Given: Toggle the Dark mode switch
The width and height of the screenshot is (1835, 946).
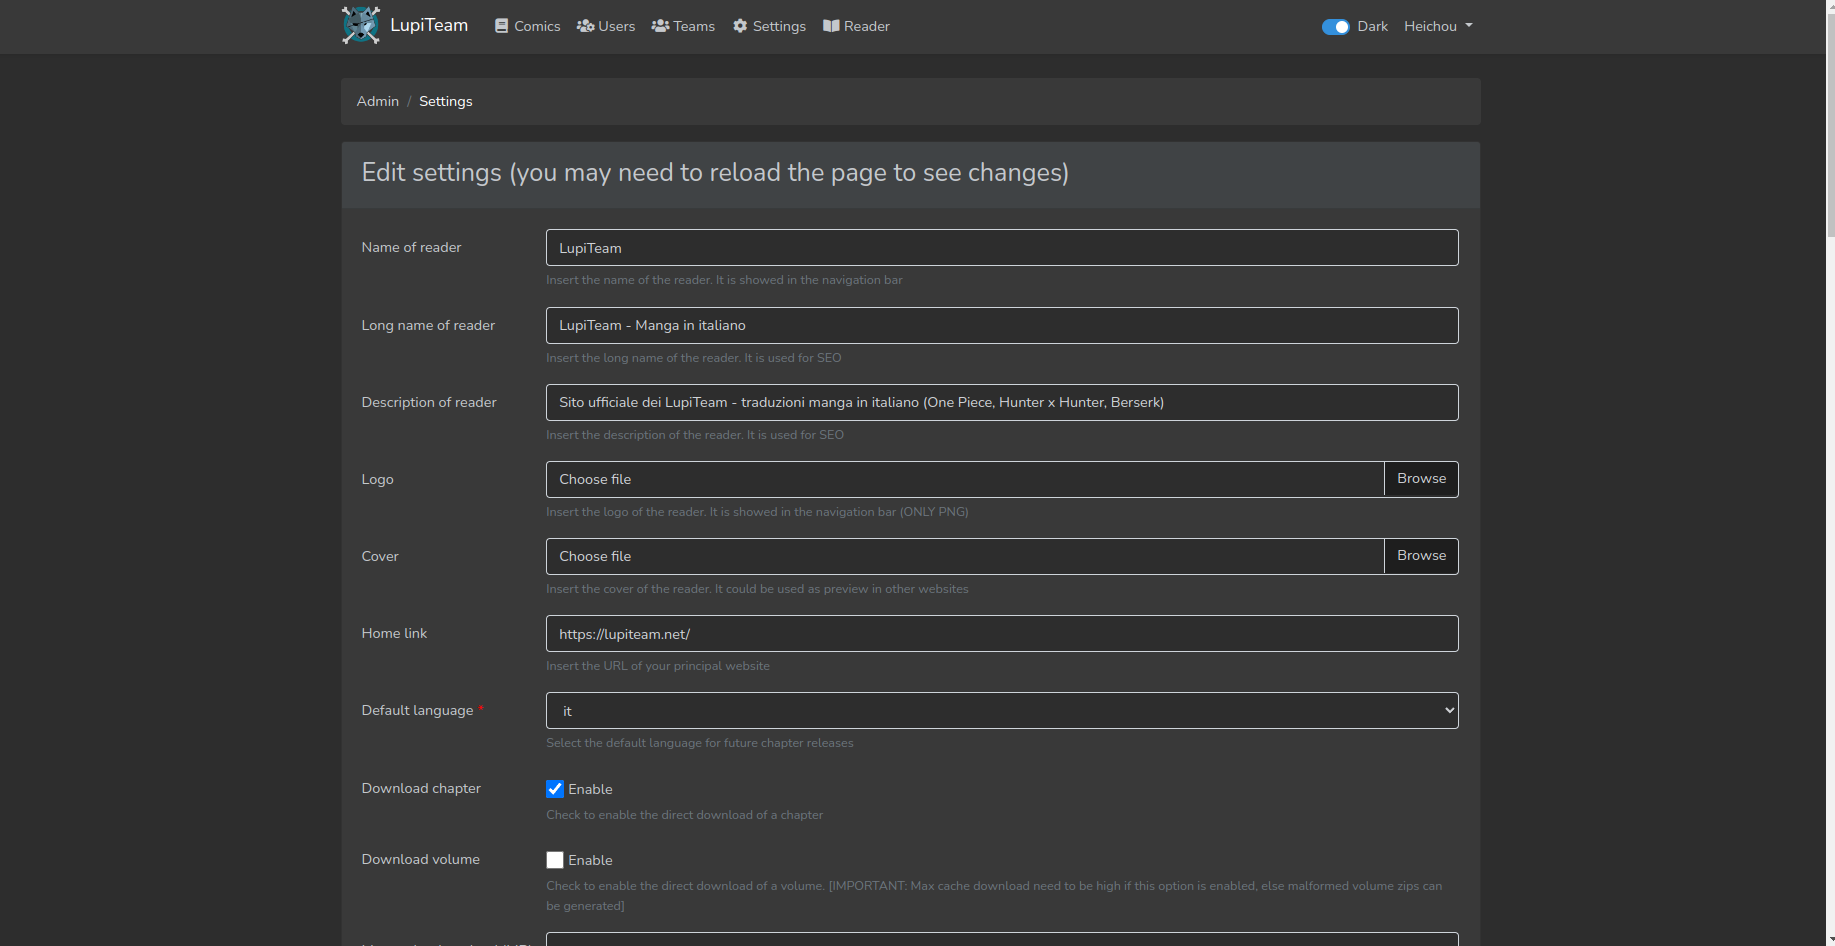Looking at the screenshot, I should click(x=1336, y=27).
